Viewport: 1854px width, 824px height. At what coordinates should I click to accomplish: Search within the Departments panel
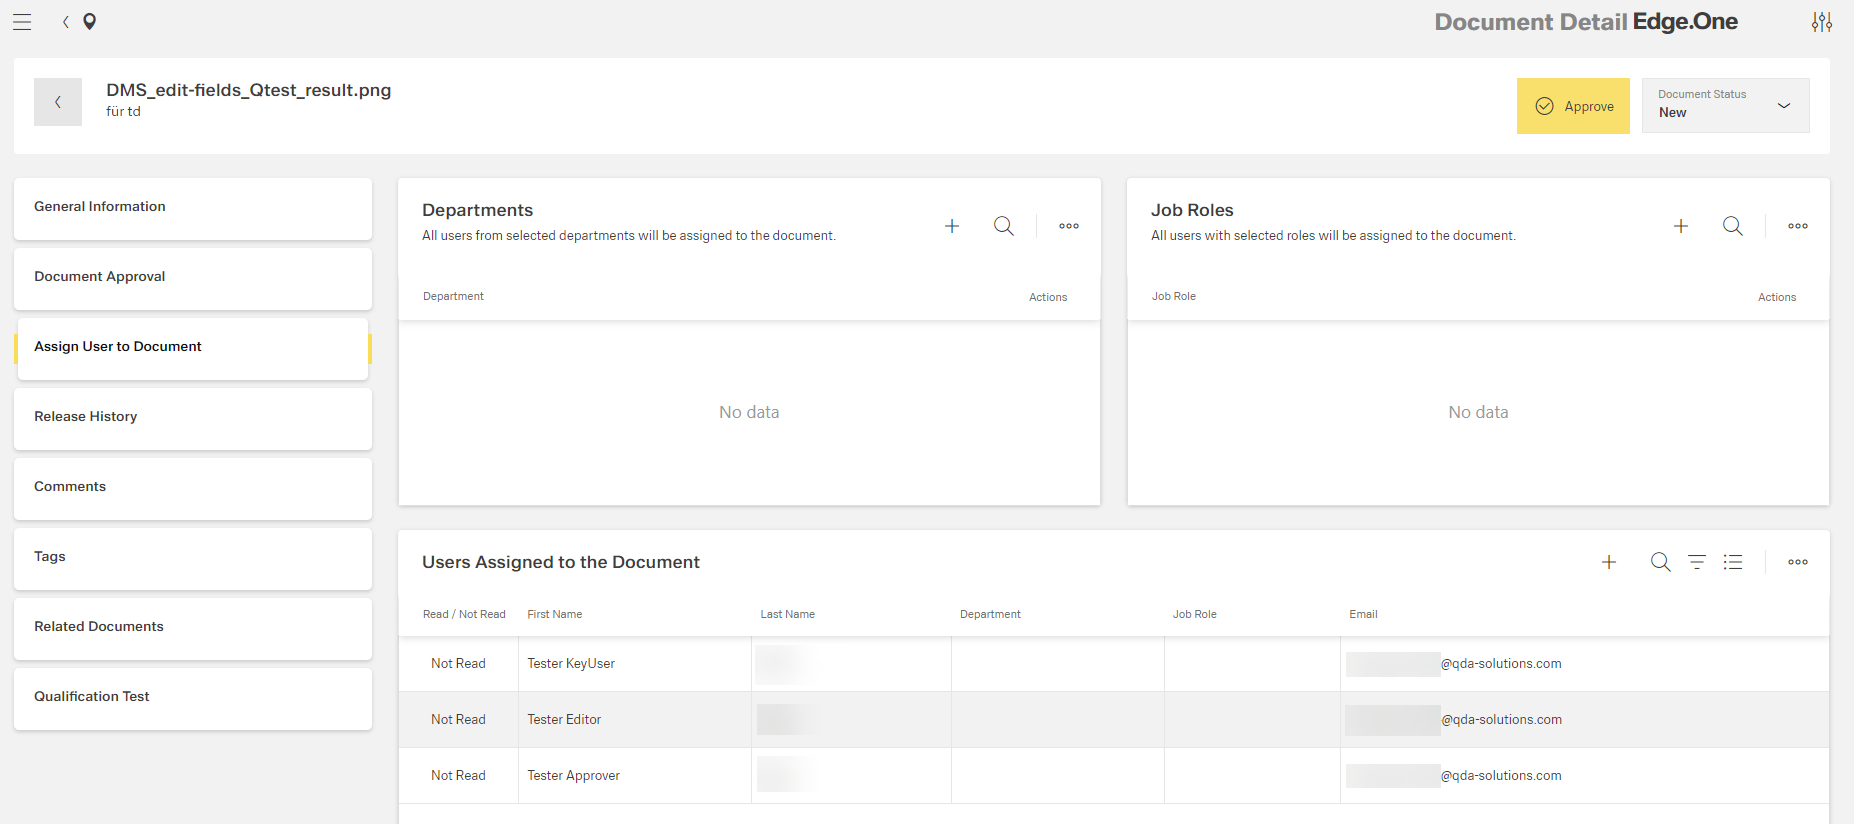(1004, 226)
